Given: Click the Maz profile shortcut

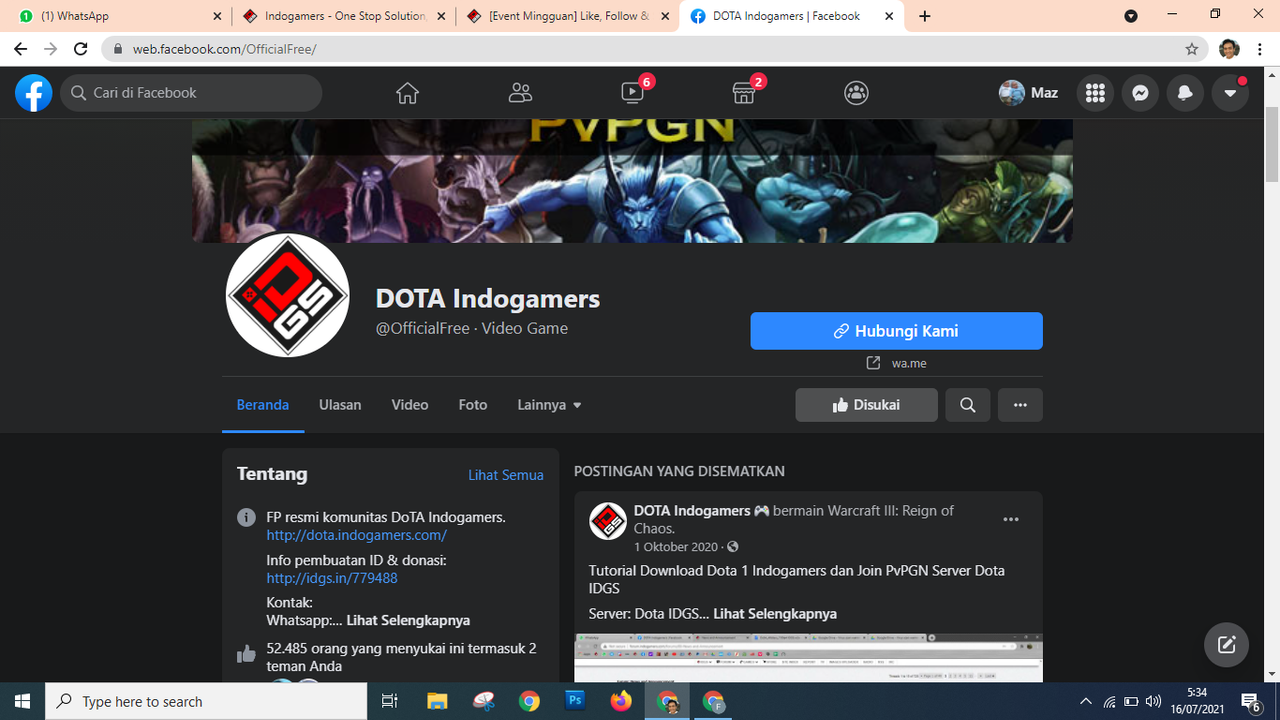Looking at the screenshot, I should pyautogui.click(x=1029, y=93).
